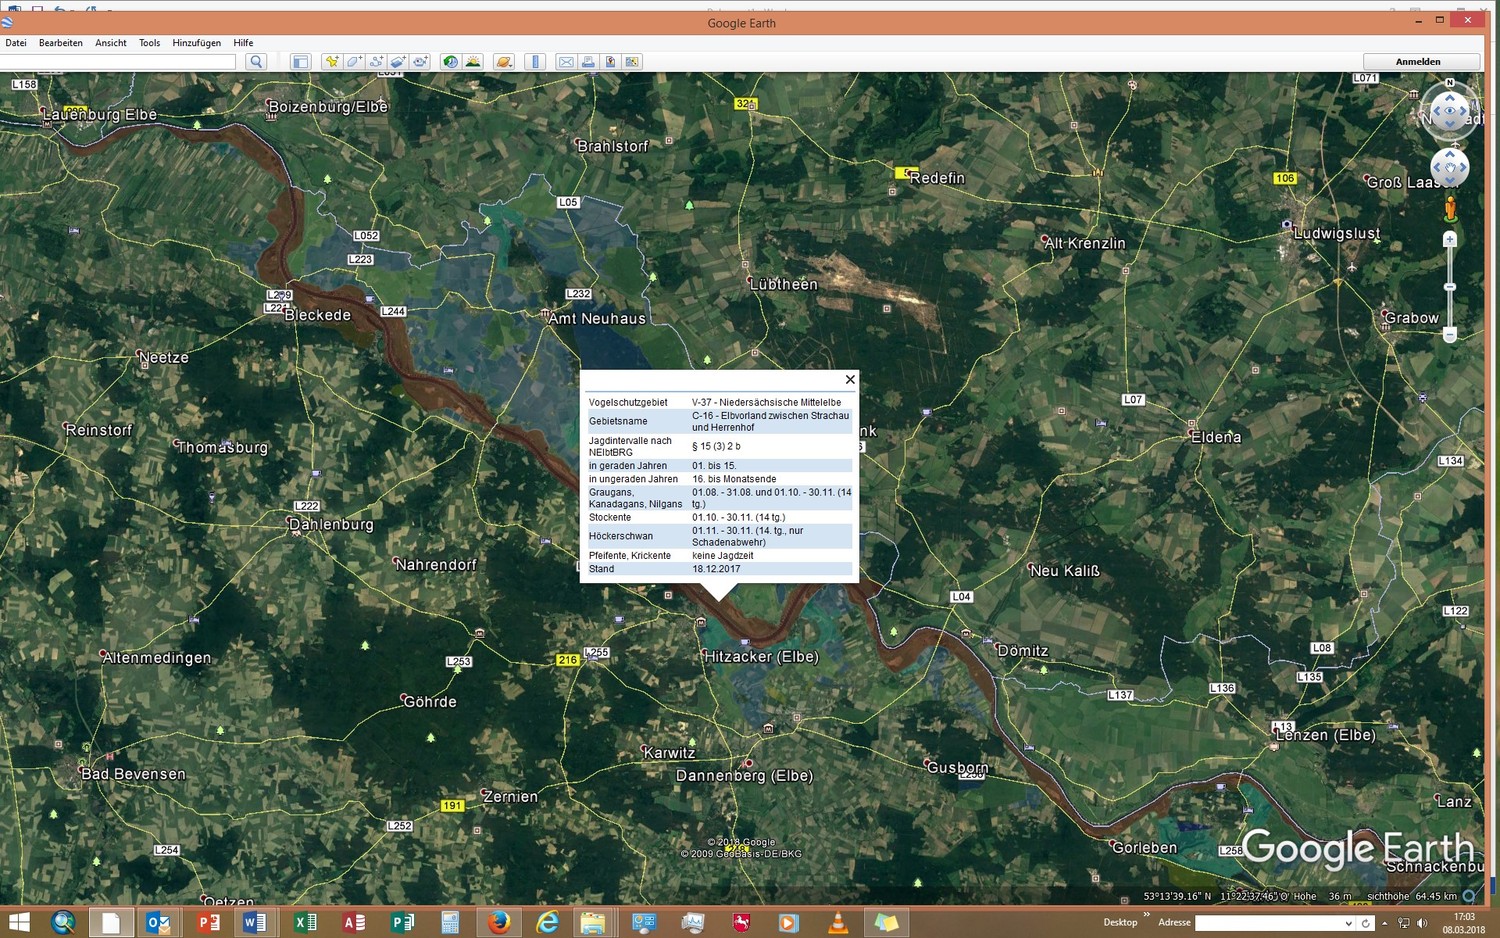Select the add polygon tool
Screen dimensions: 1500x938
(354, 62)
